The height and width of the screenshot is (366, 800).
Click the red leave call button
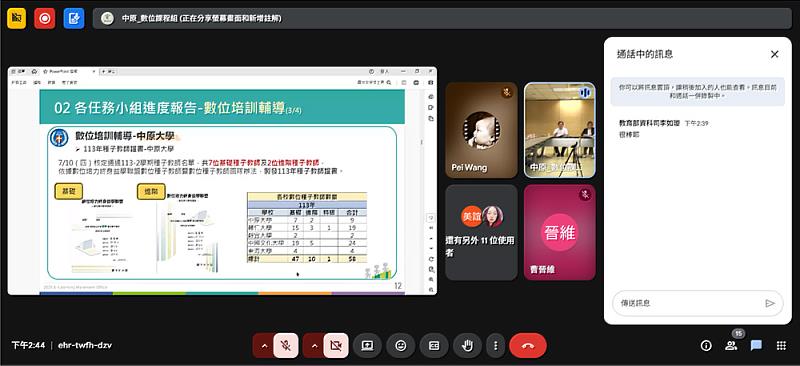528,346
